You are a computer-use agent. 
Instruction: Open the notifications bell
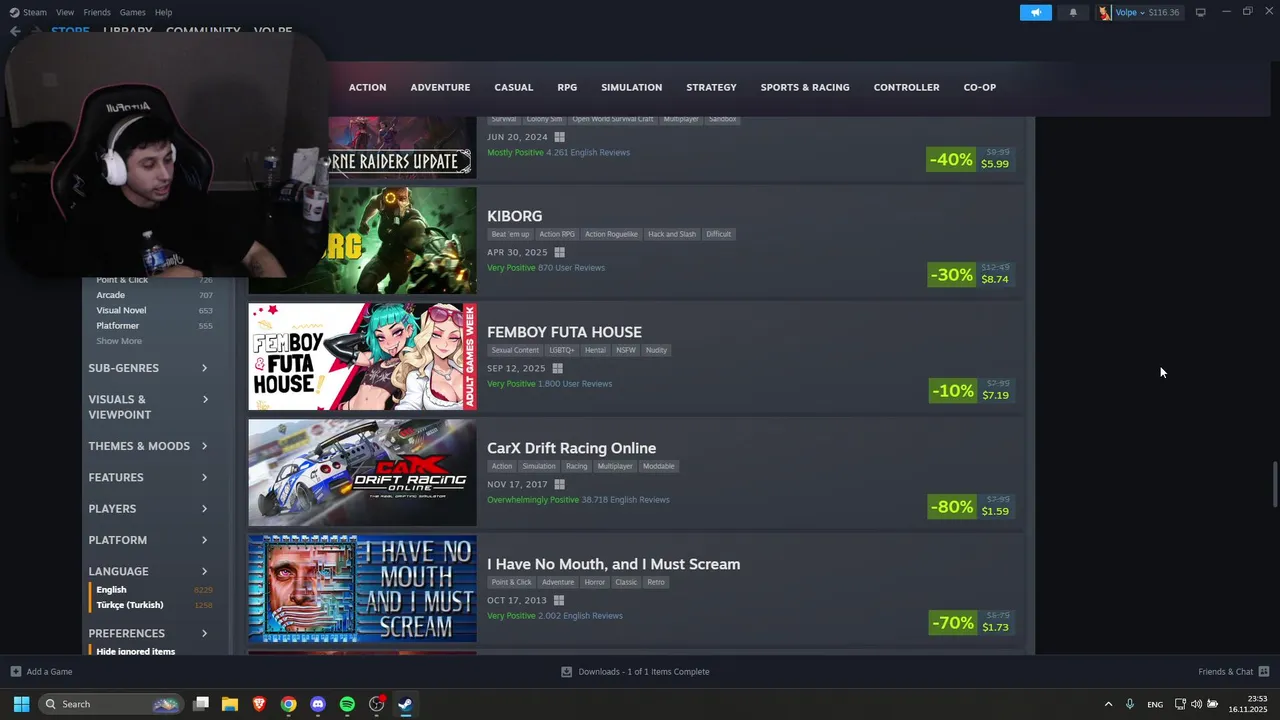coord(1073,12)
